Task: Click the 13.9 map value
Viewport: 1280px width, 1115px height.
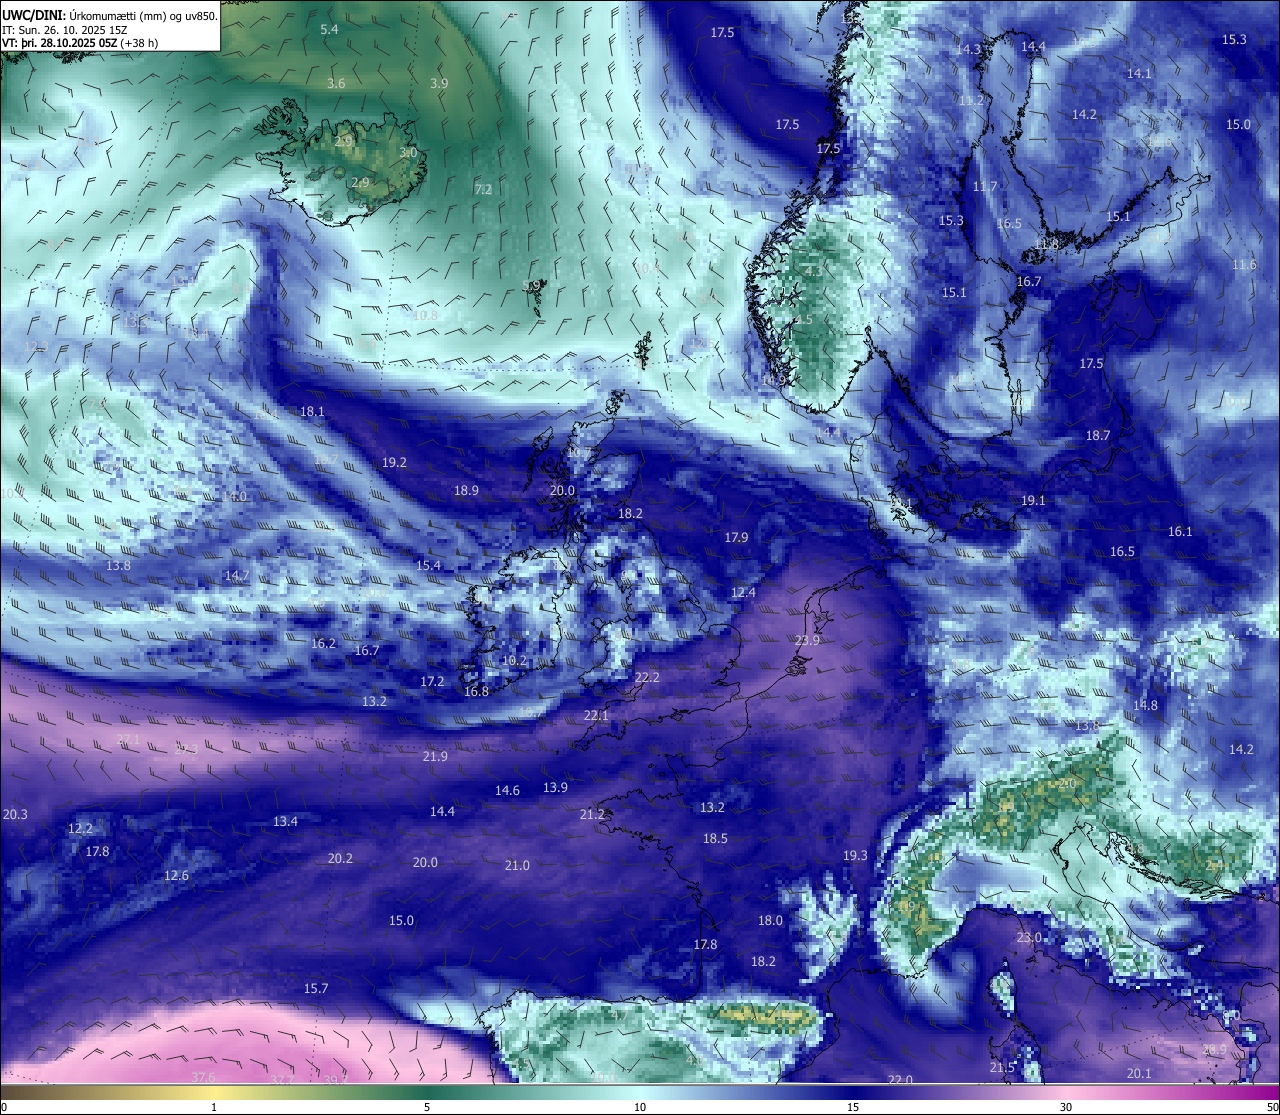Action: (555, 788)
